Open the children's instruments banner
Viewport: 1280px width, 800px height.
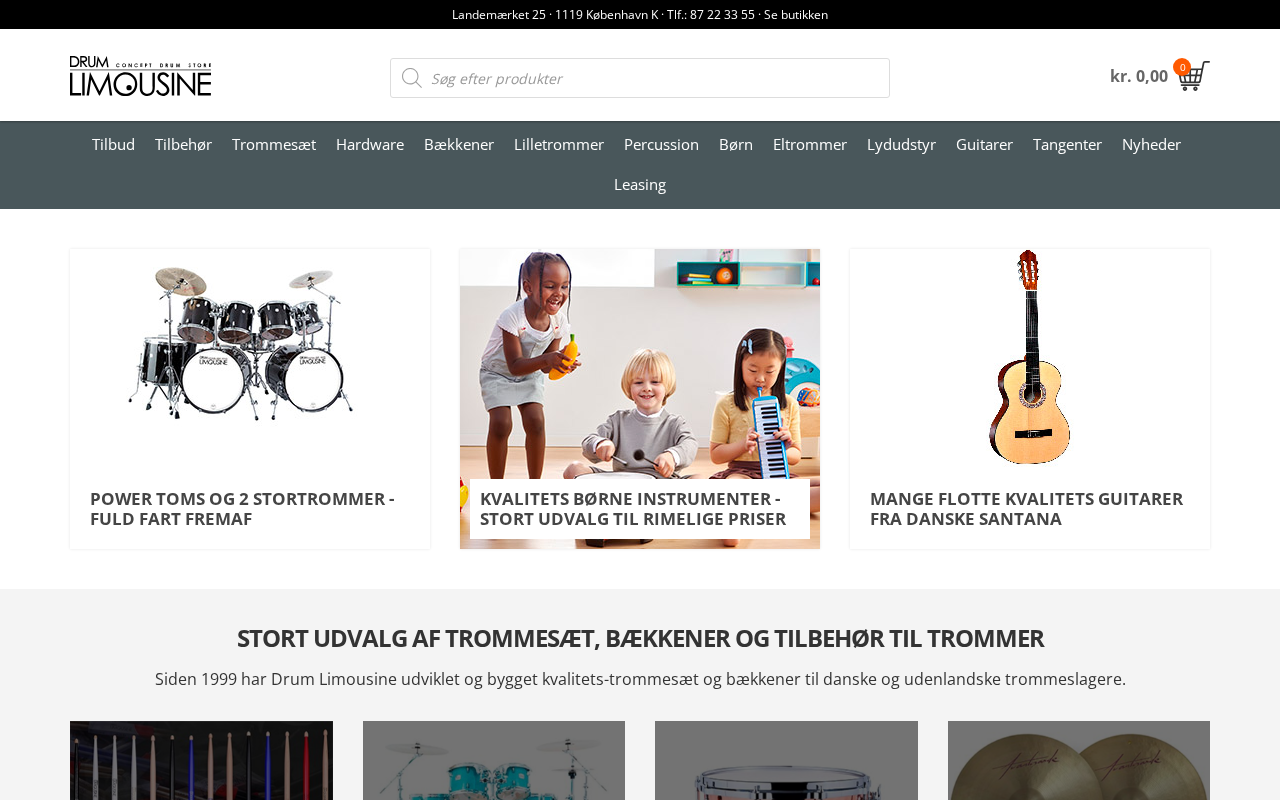tap(640, 399)
